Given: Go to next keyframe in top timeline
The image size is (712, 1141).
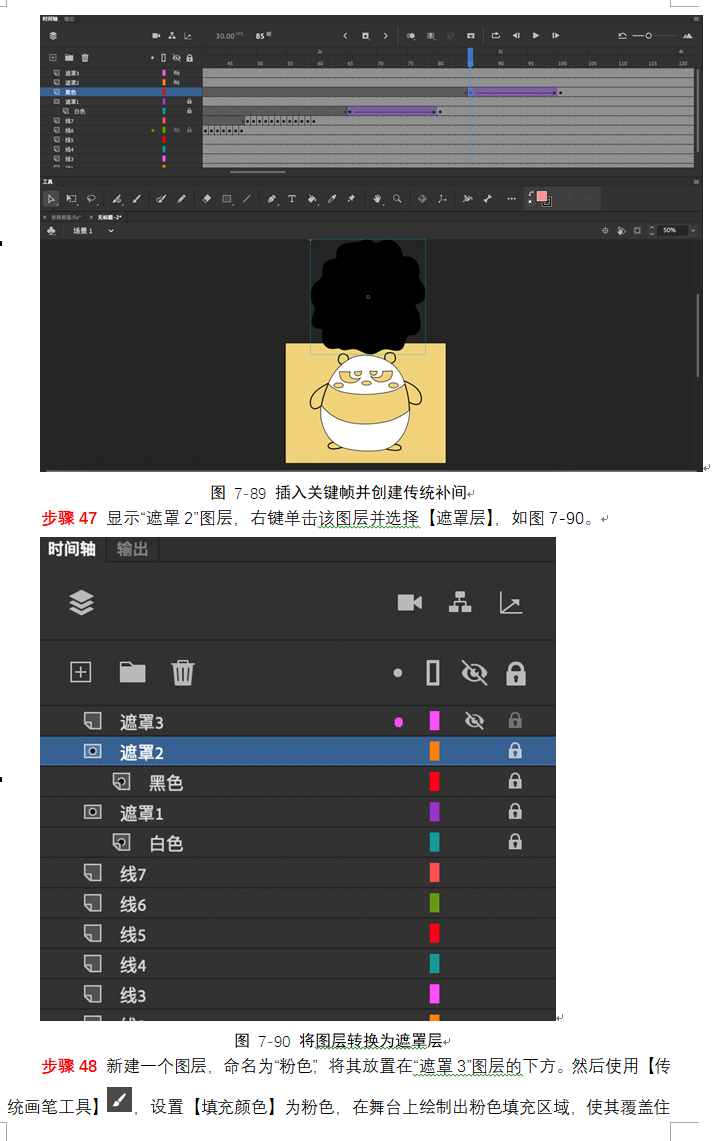Looking at the screenshot, I should point(385,36).
